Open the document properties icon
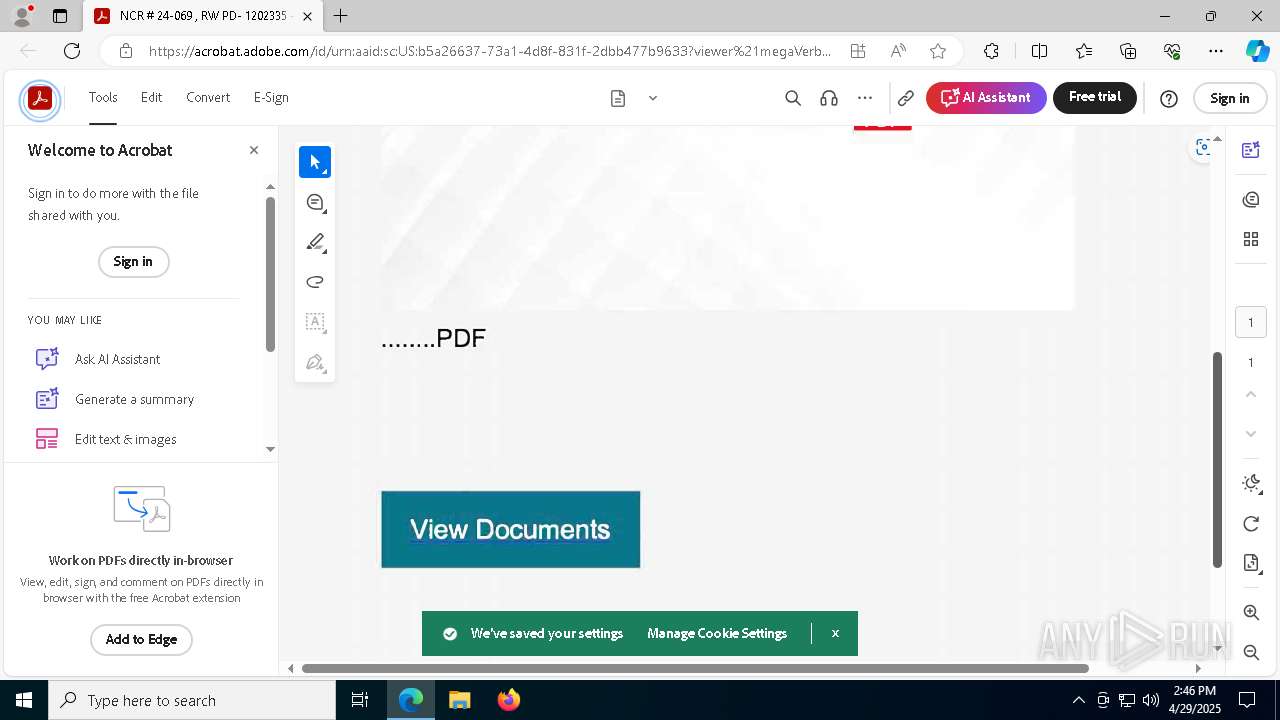Screen dimensions: 1280x720 tap(1250, 563)
